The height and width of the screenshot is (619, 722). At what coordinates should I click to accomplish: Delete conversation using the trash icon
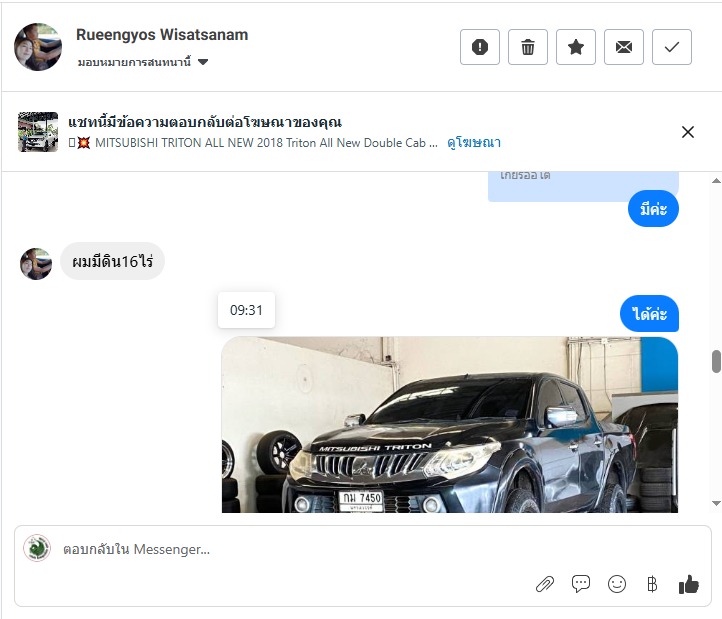pos(528,47)
